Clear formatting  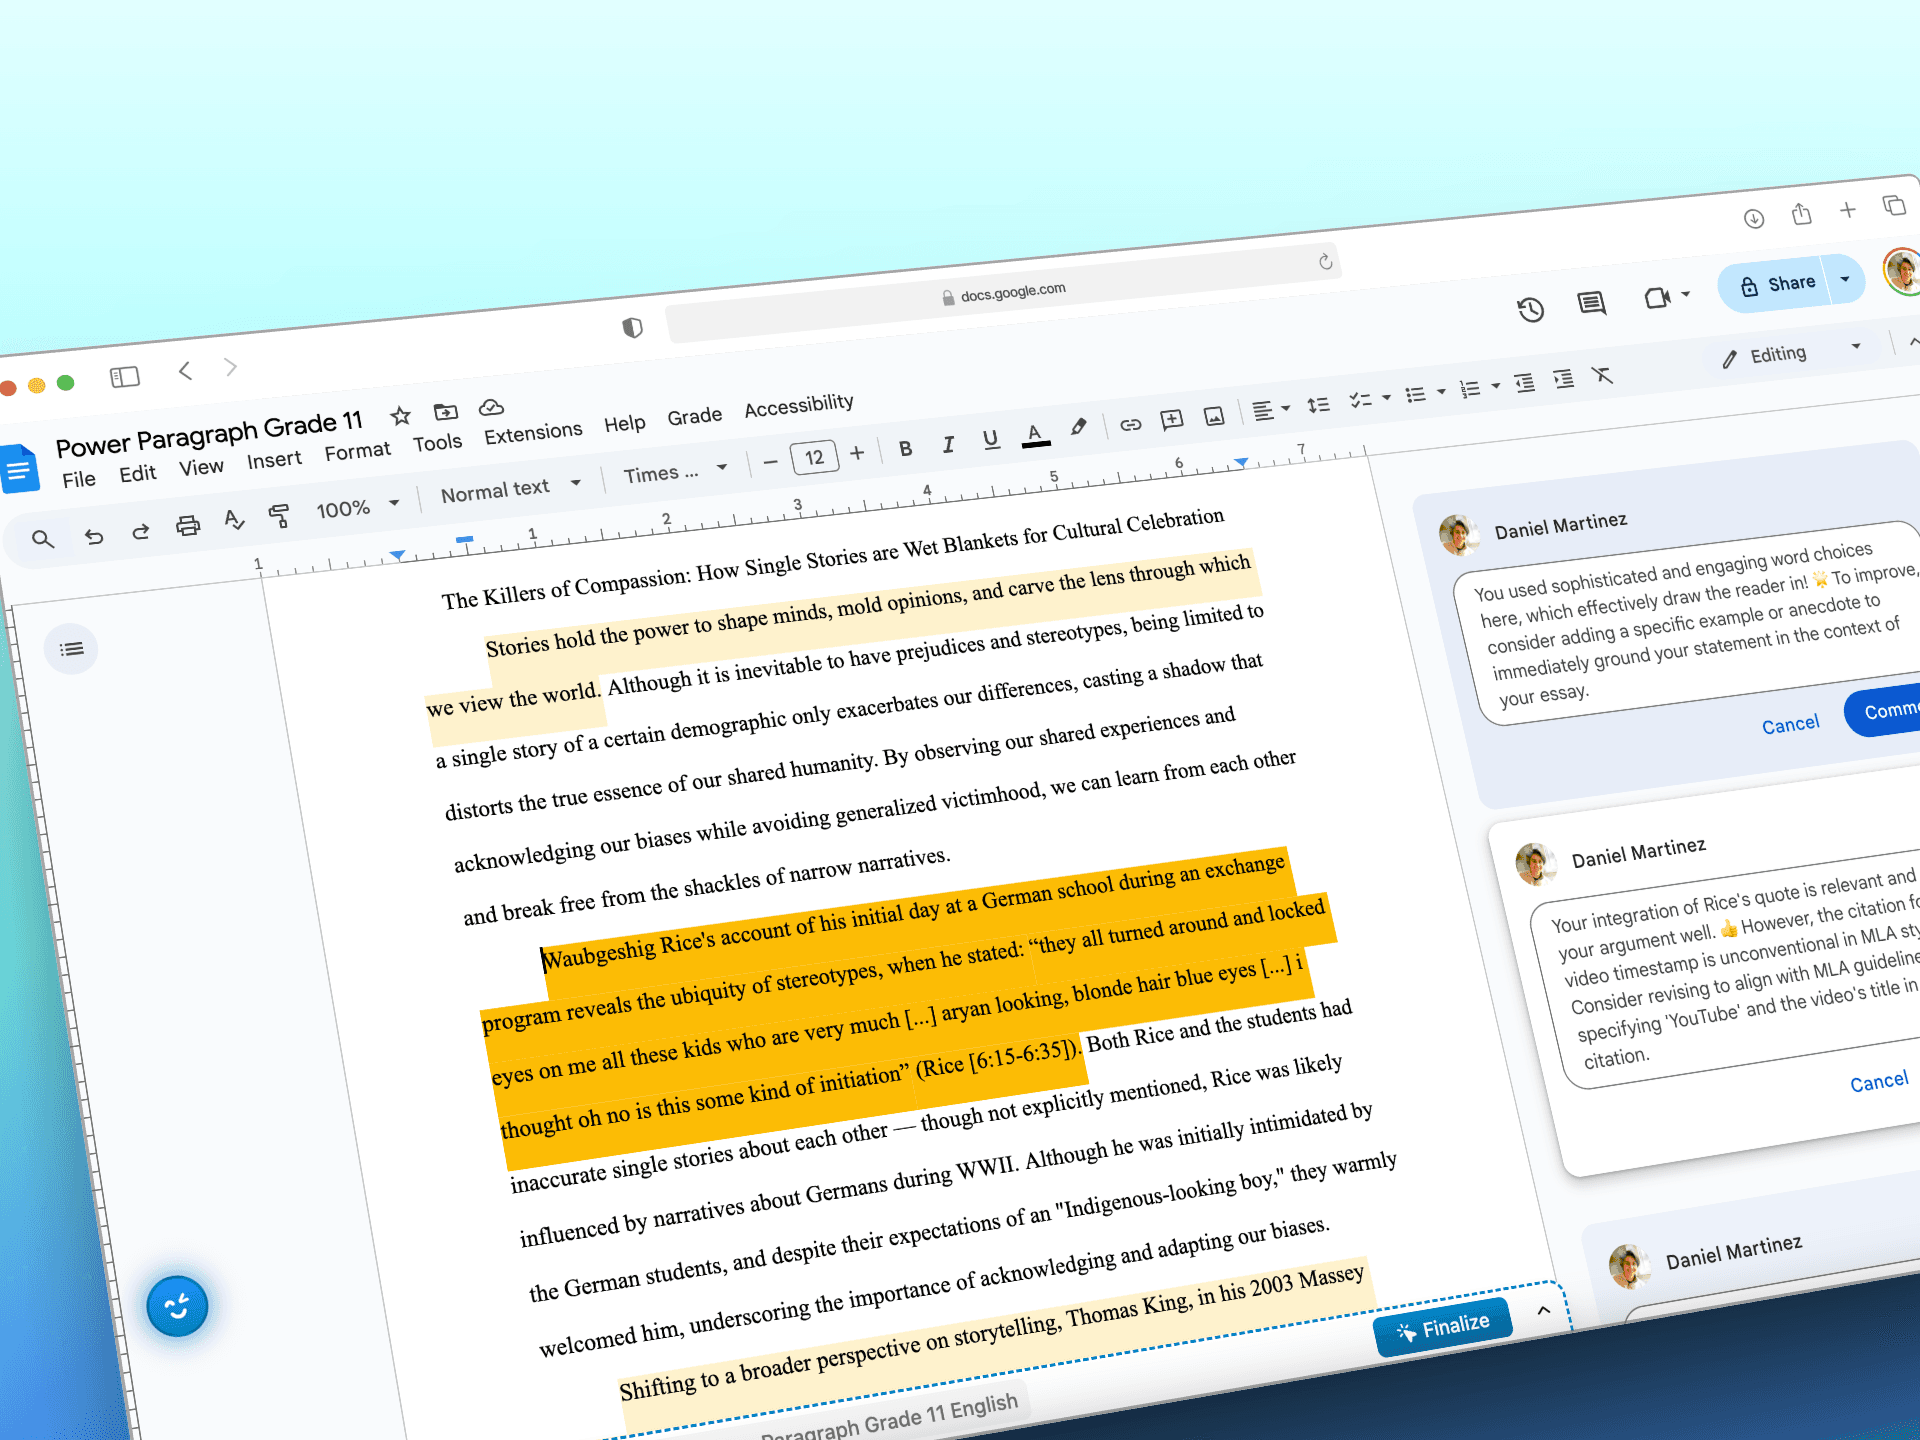(1602, 375)
